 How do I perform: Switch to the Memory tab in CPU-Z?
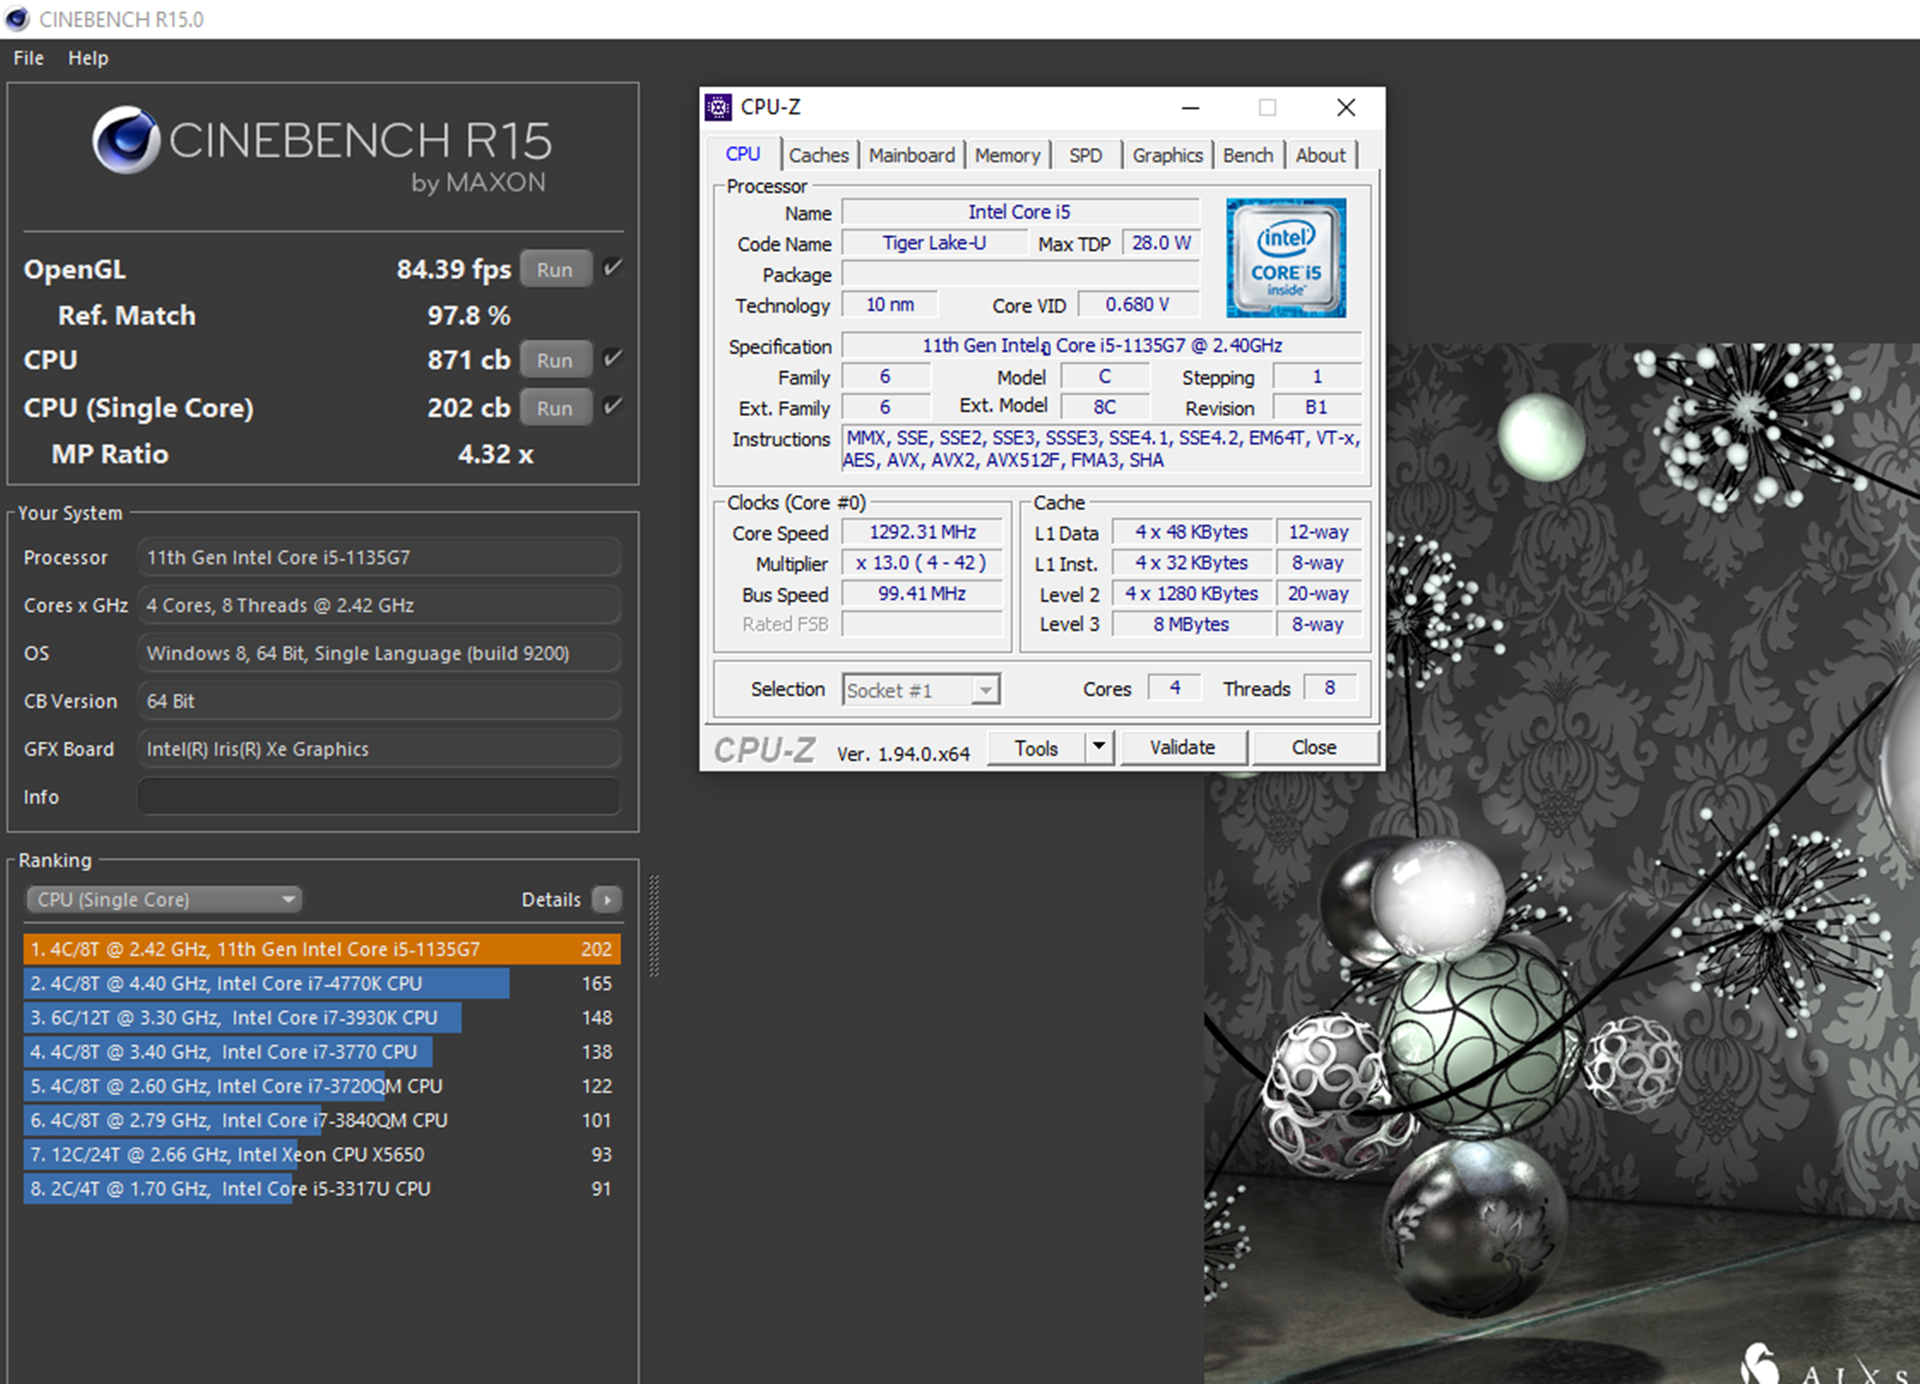click(1007, 155)
